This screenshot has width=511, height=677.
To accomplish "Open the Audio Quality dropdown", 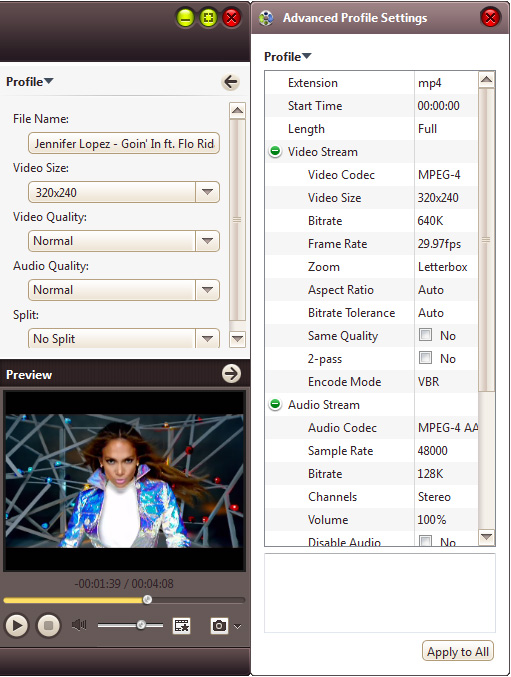I will click(x=208, y=290).
